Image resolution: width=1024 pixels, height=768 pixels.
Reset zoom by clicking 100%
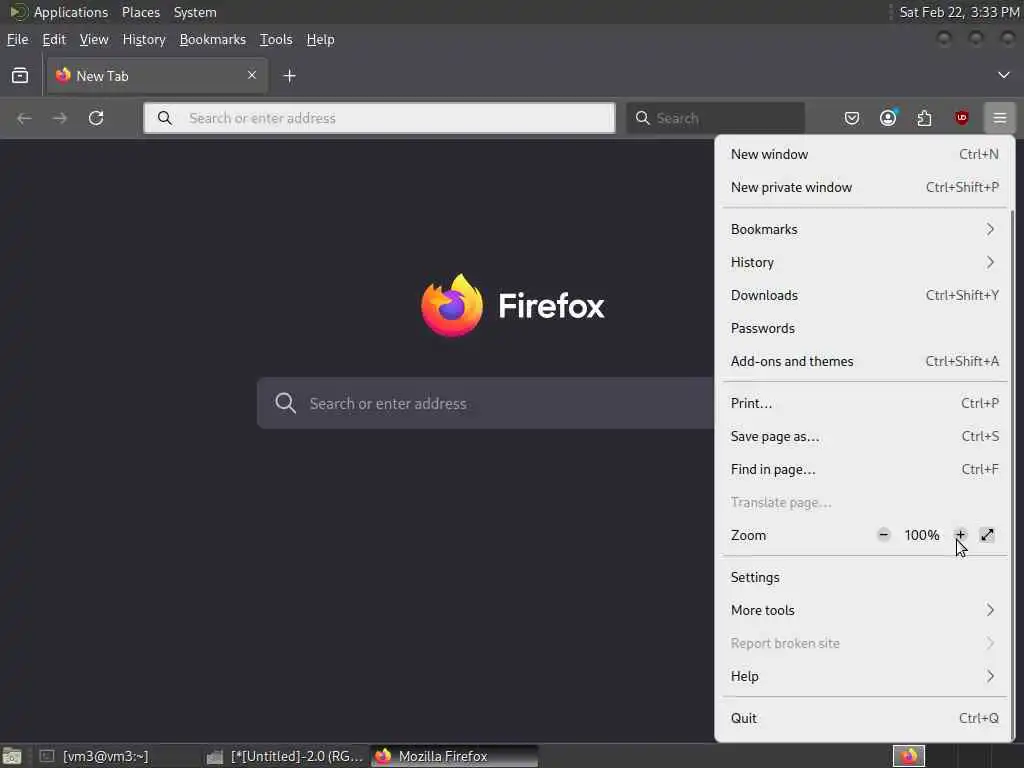[x=921, y=536]
